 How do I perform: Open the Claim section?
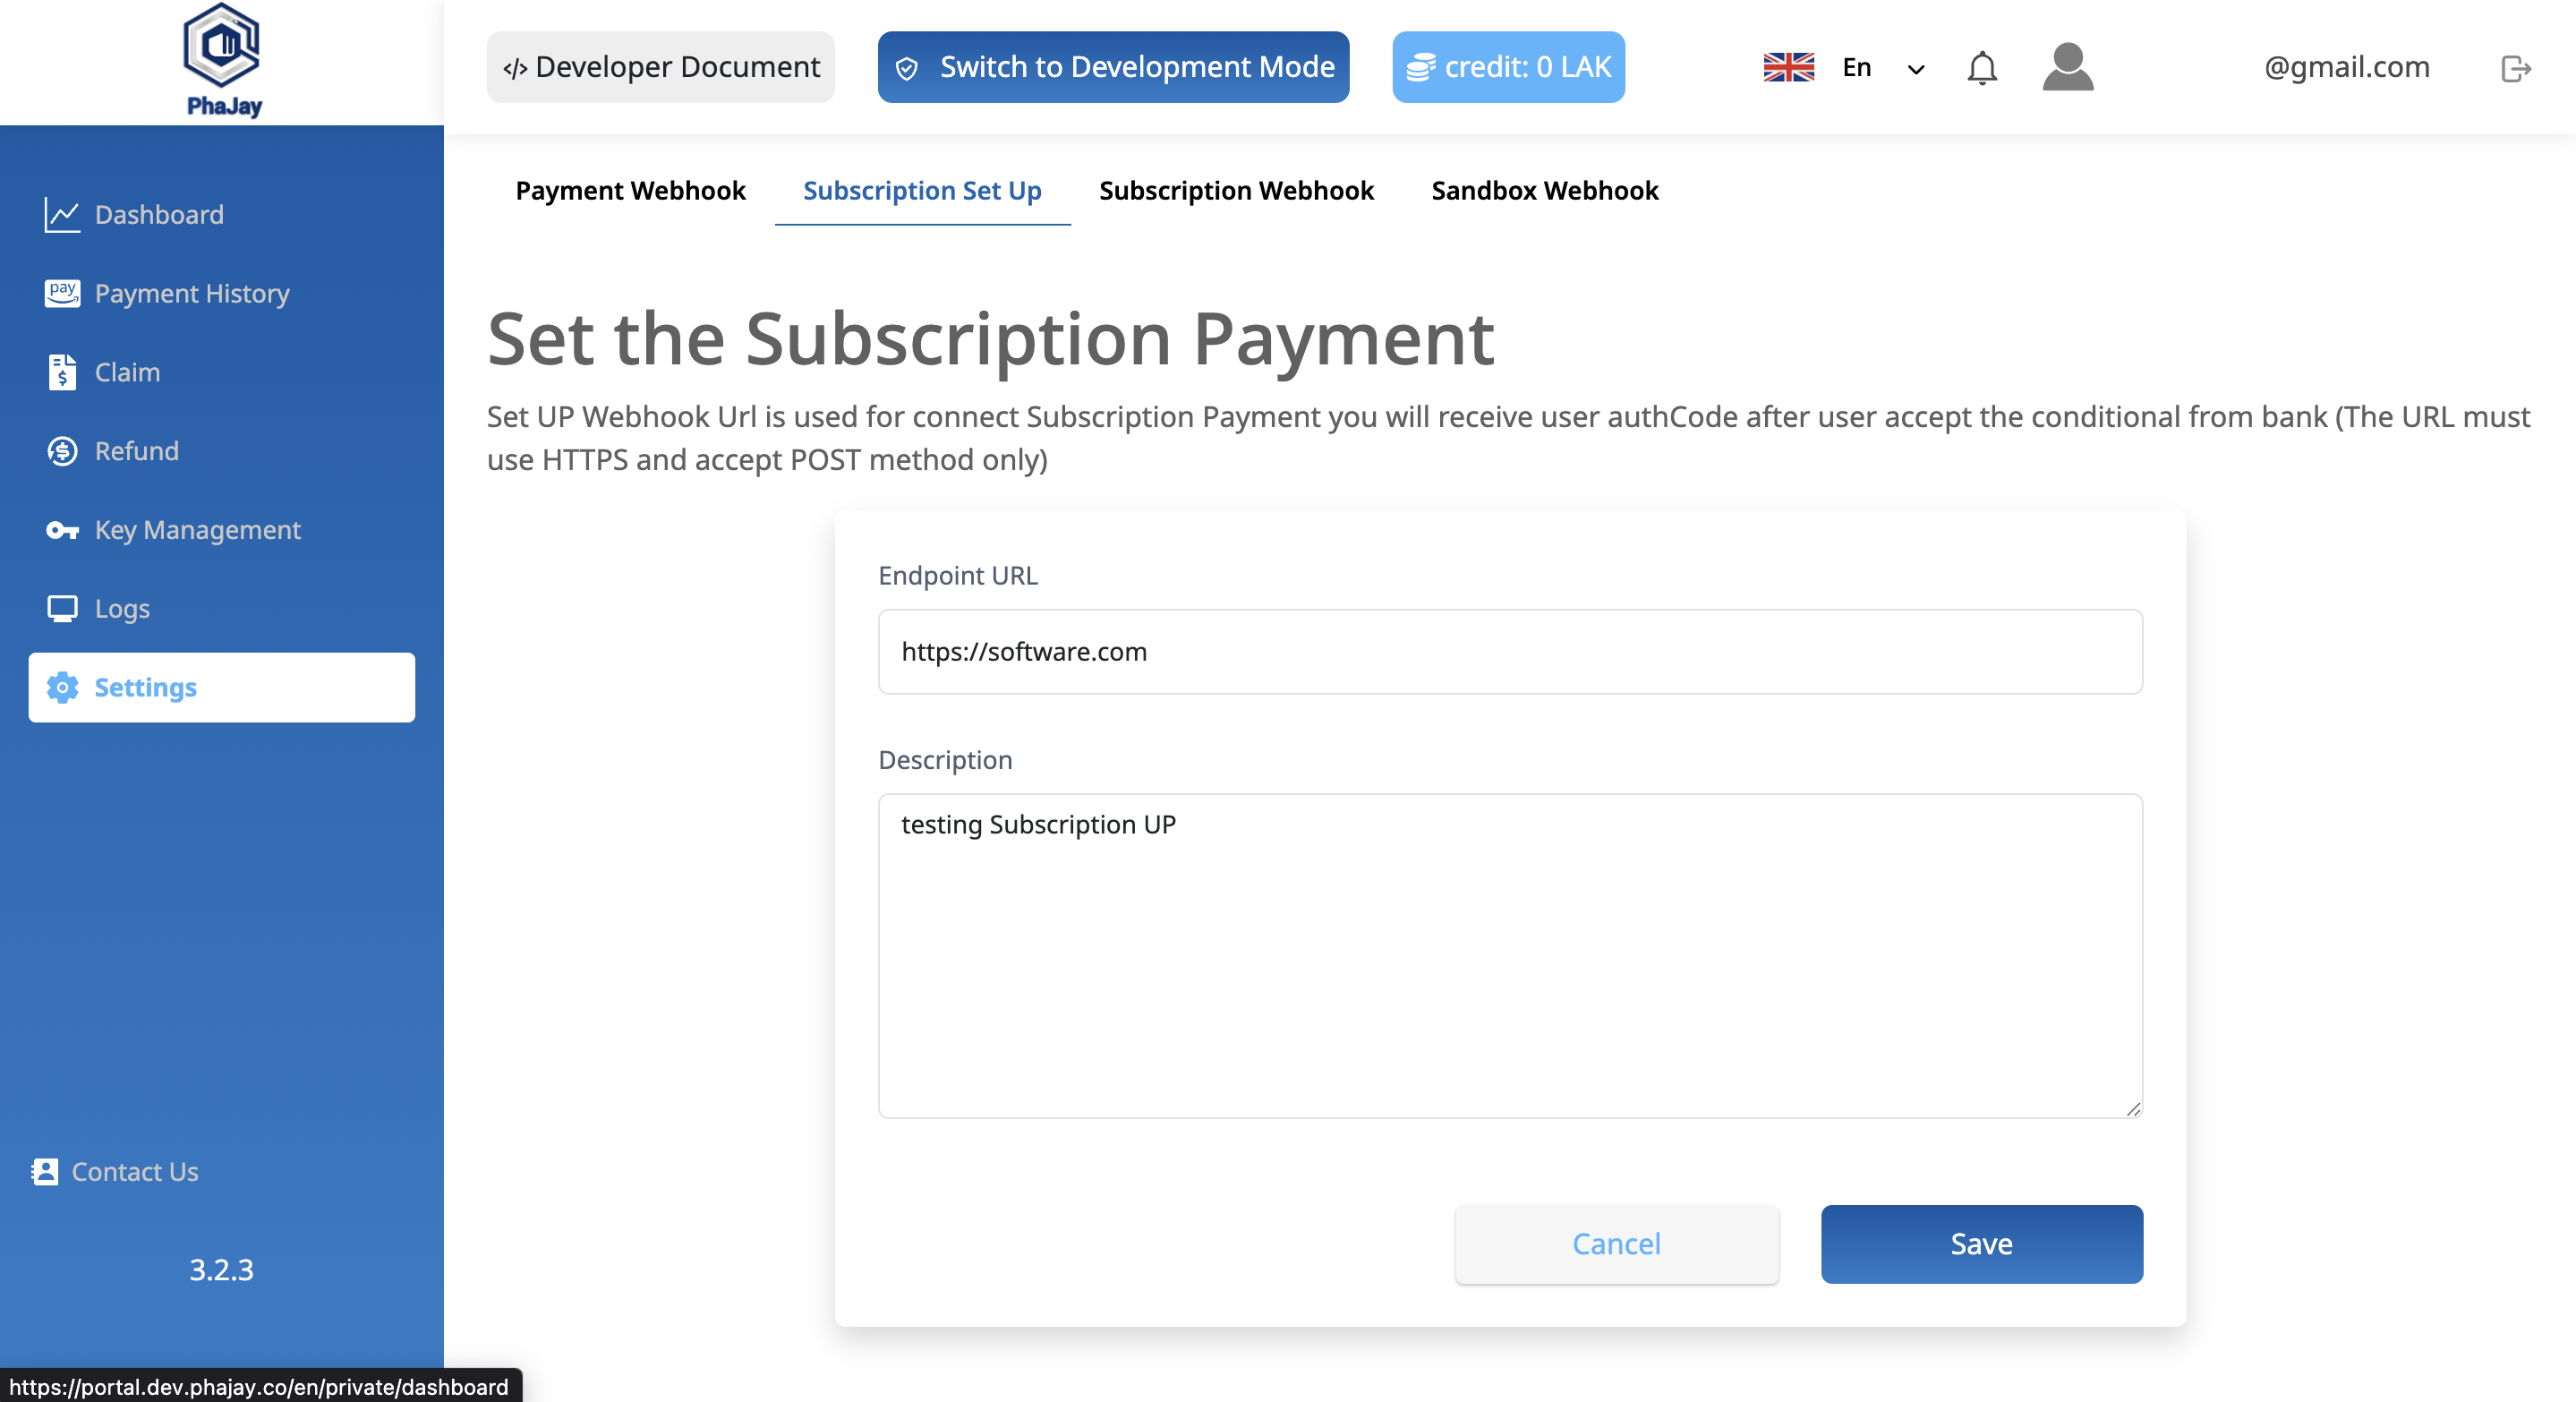click(x=127, y=372)
